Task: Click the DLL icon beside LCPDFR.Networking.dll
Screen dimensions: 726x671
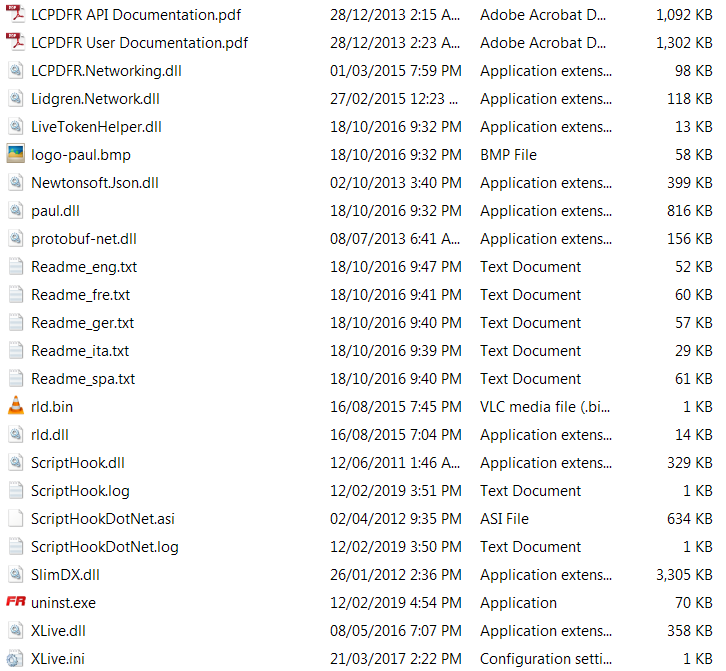Action: 15,70
